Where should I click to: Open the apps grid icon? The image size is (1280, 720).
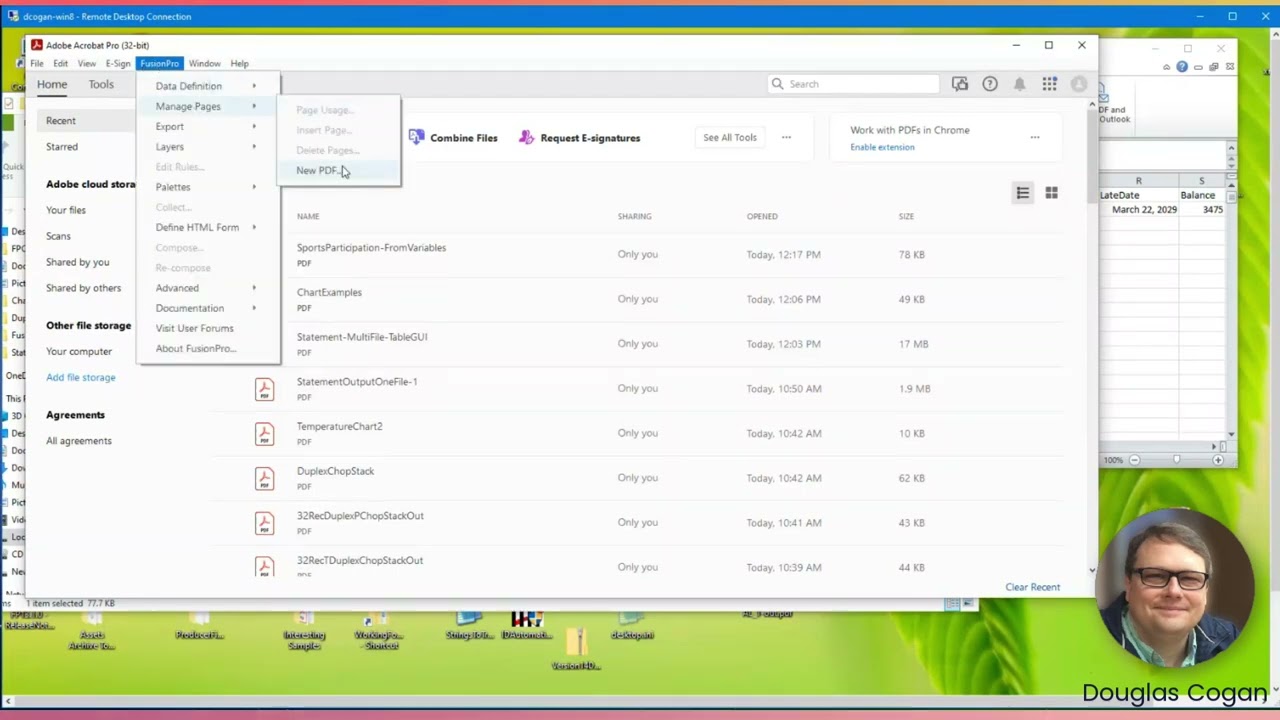1049,84
